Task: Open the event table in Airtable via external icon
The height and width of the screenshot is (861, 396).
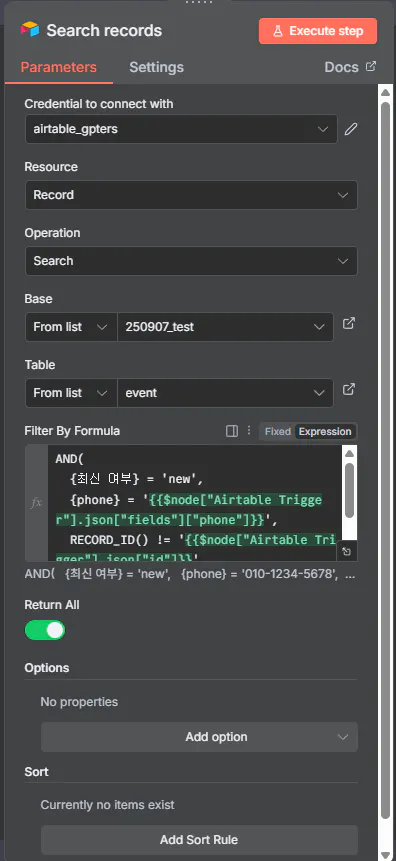Action: coord(348,389)
